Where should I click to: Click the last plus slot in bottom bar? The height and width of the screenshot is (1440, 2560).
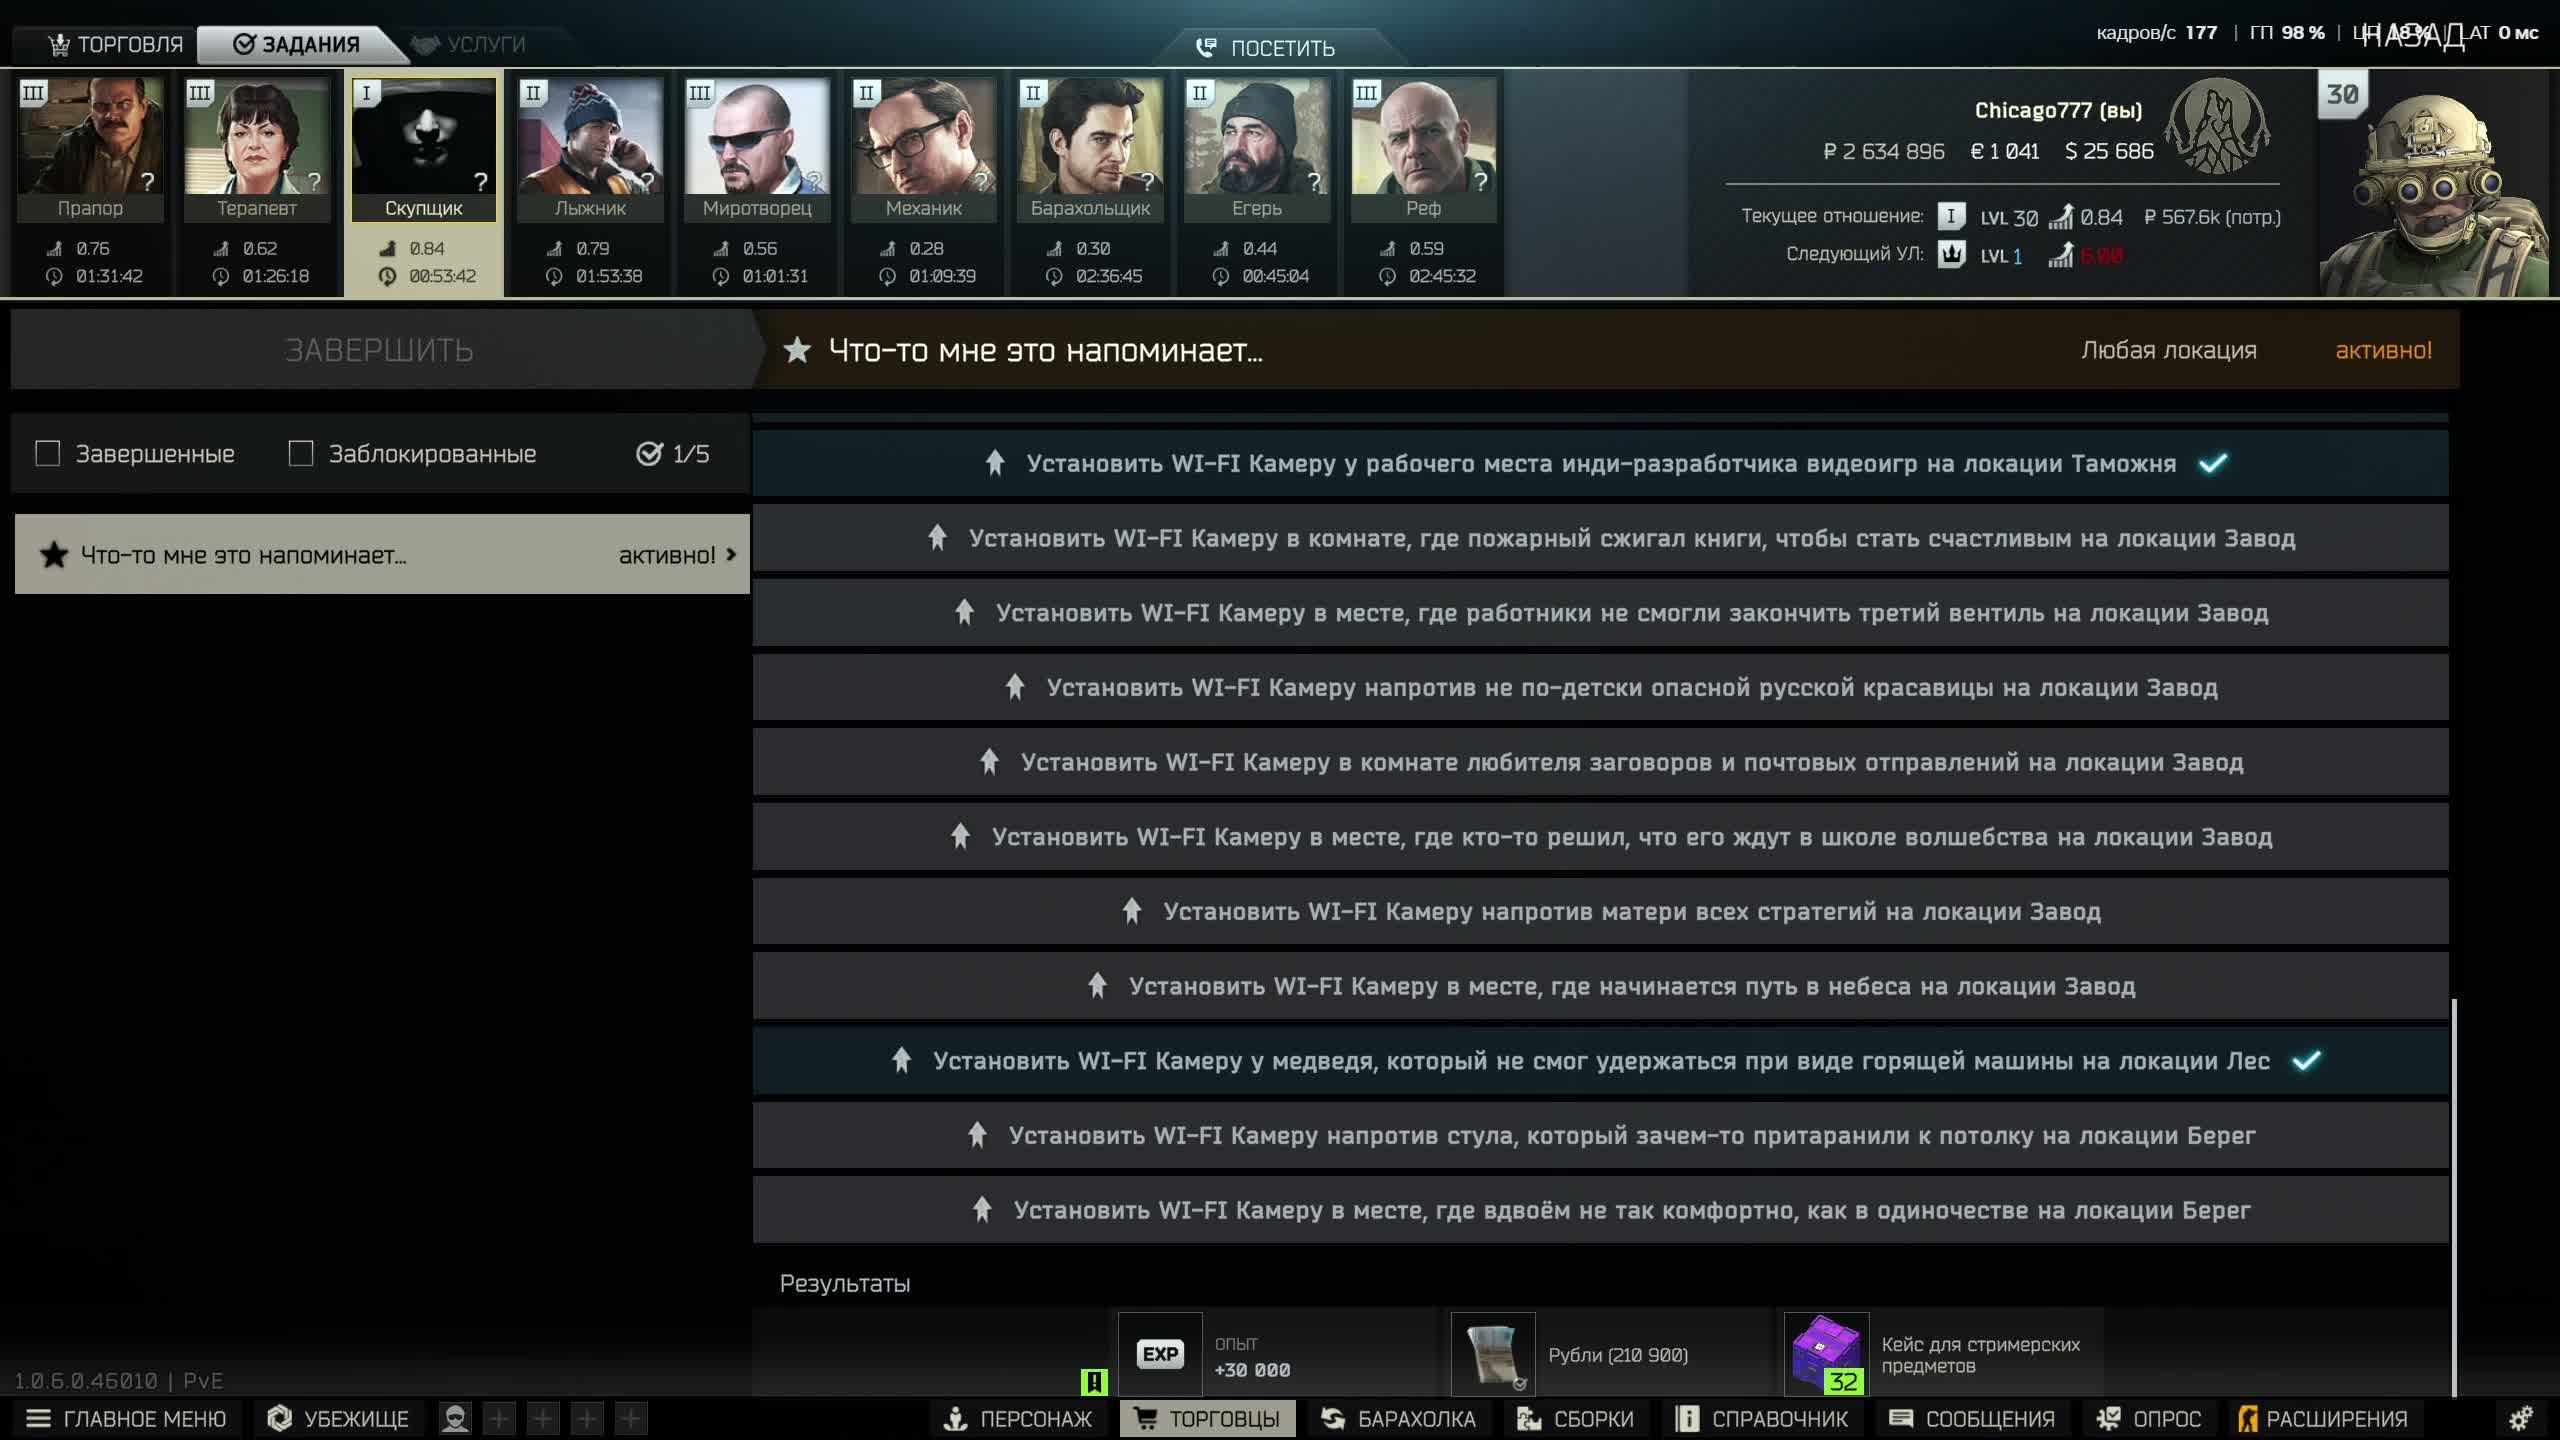tap(631, 1418)
